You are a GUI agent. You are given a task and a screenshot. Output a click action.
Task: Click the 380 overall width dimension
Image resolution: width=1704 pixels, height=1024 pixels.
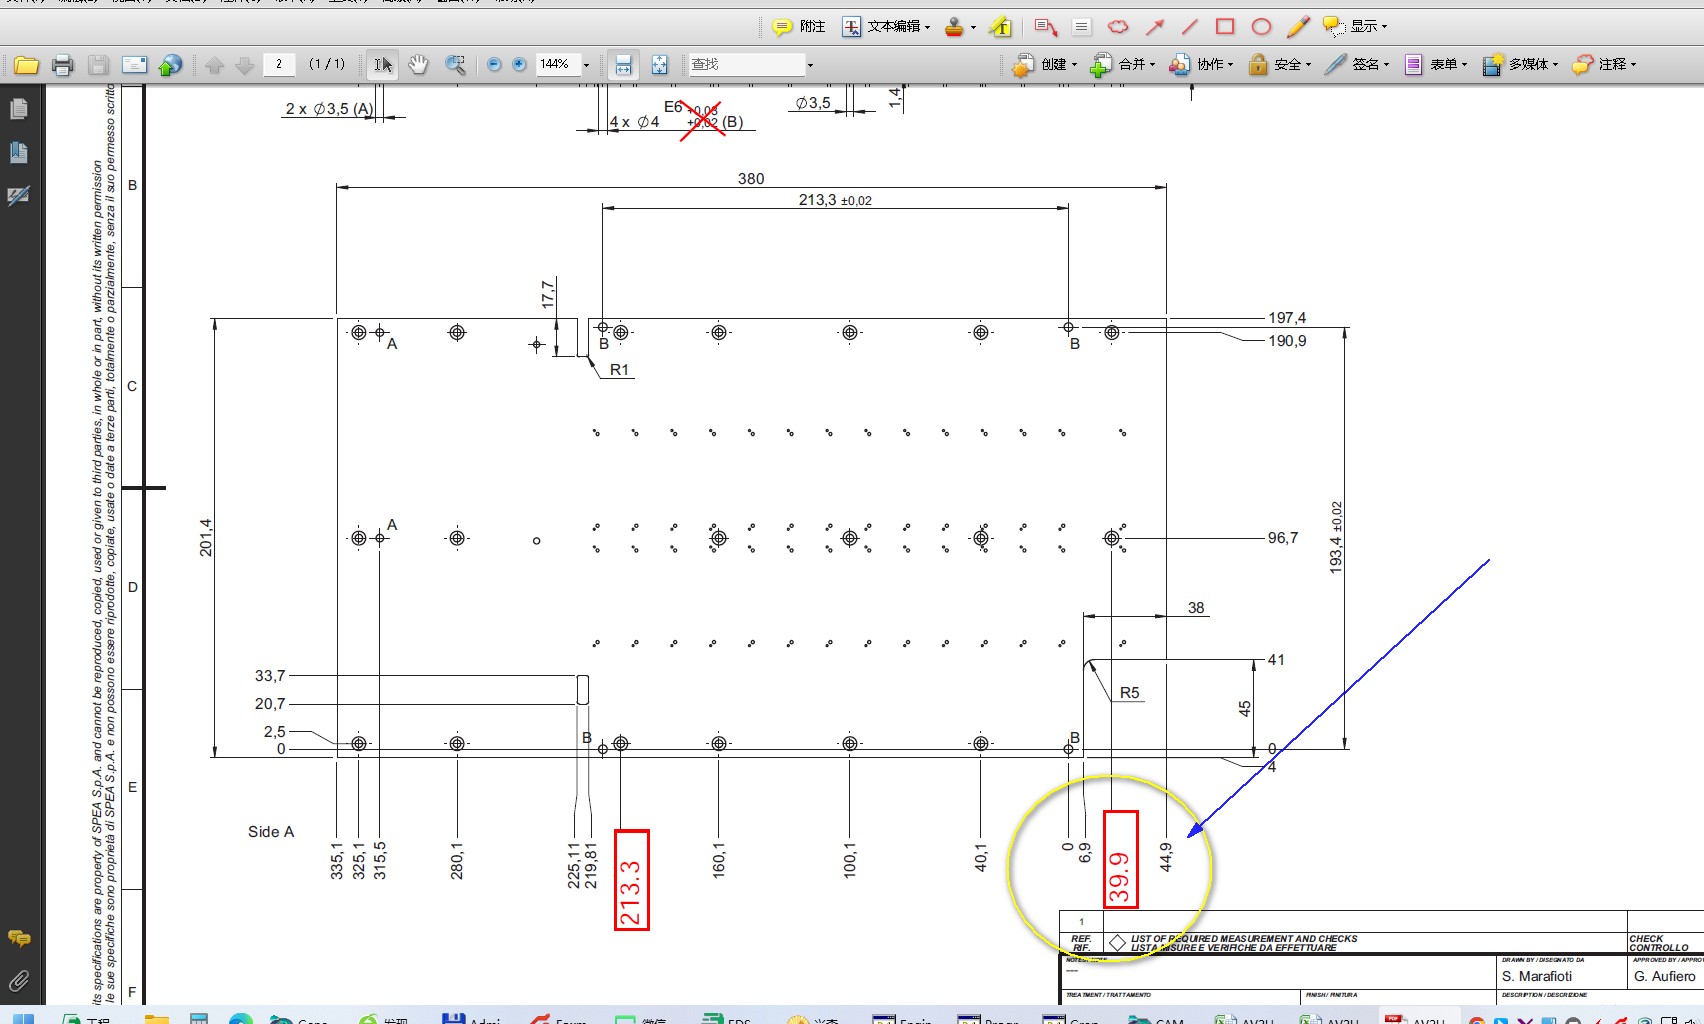[x=751, y=179]
